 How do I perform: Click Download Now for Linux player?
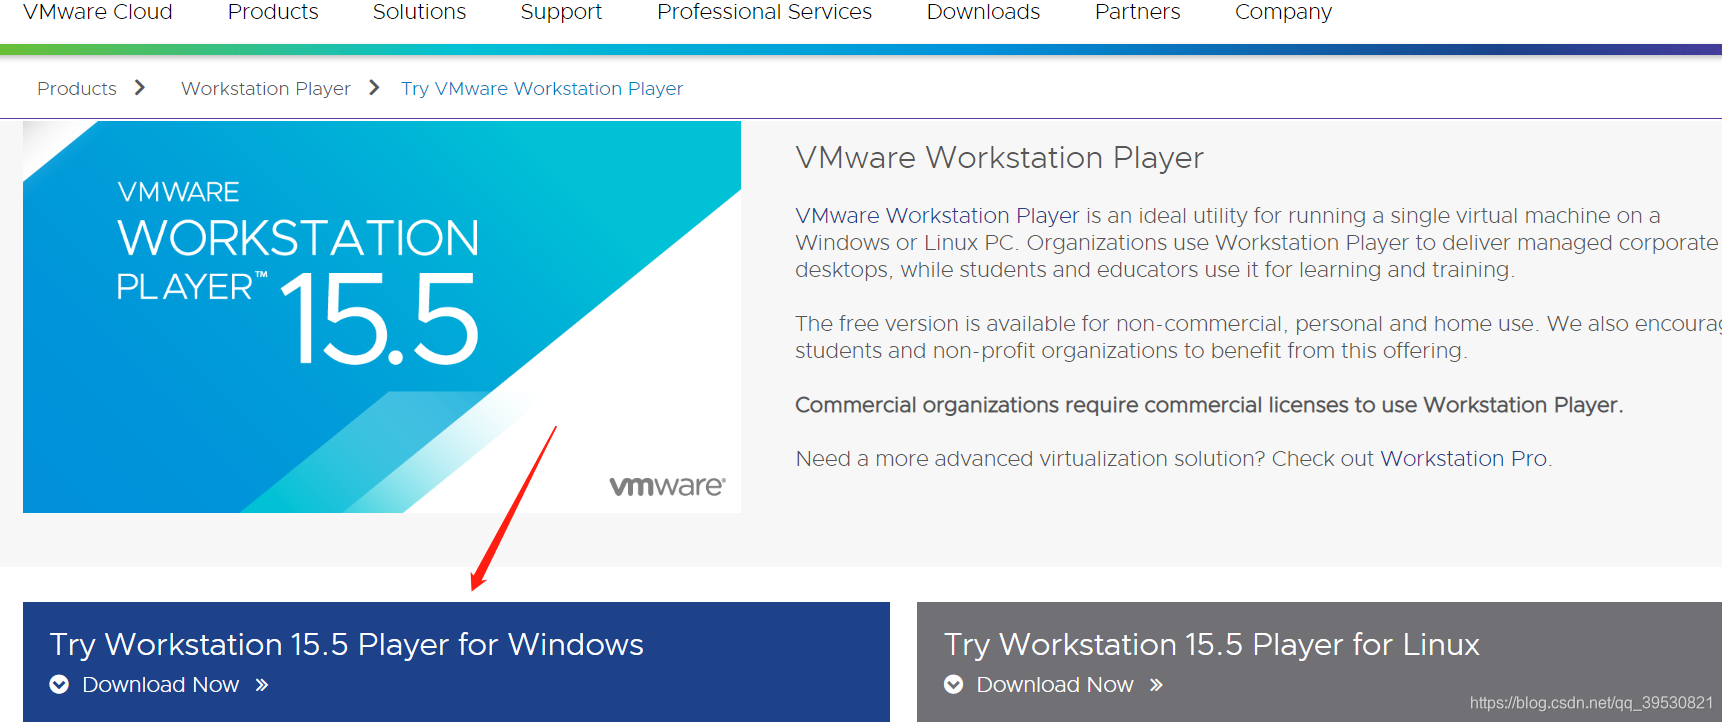pyautogui.click(x=1055, y=684)
